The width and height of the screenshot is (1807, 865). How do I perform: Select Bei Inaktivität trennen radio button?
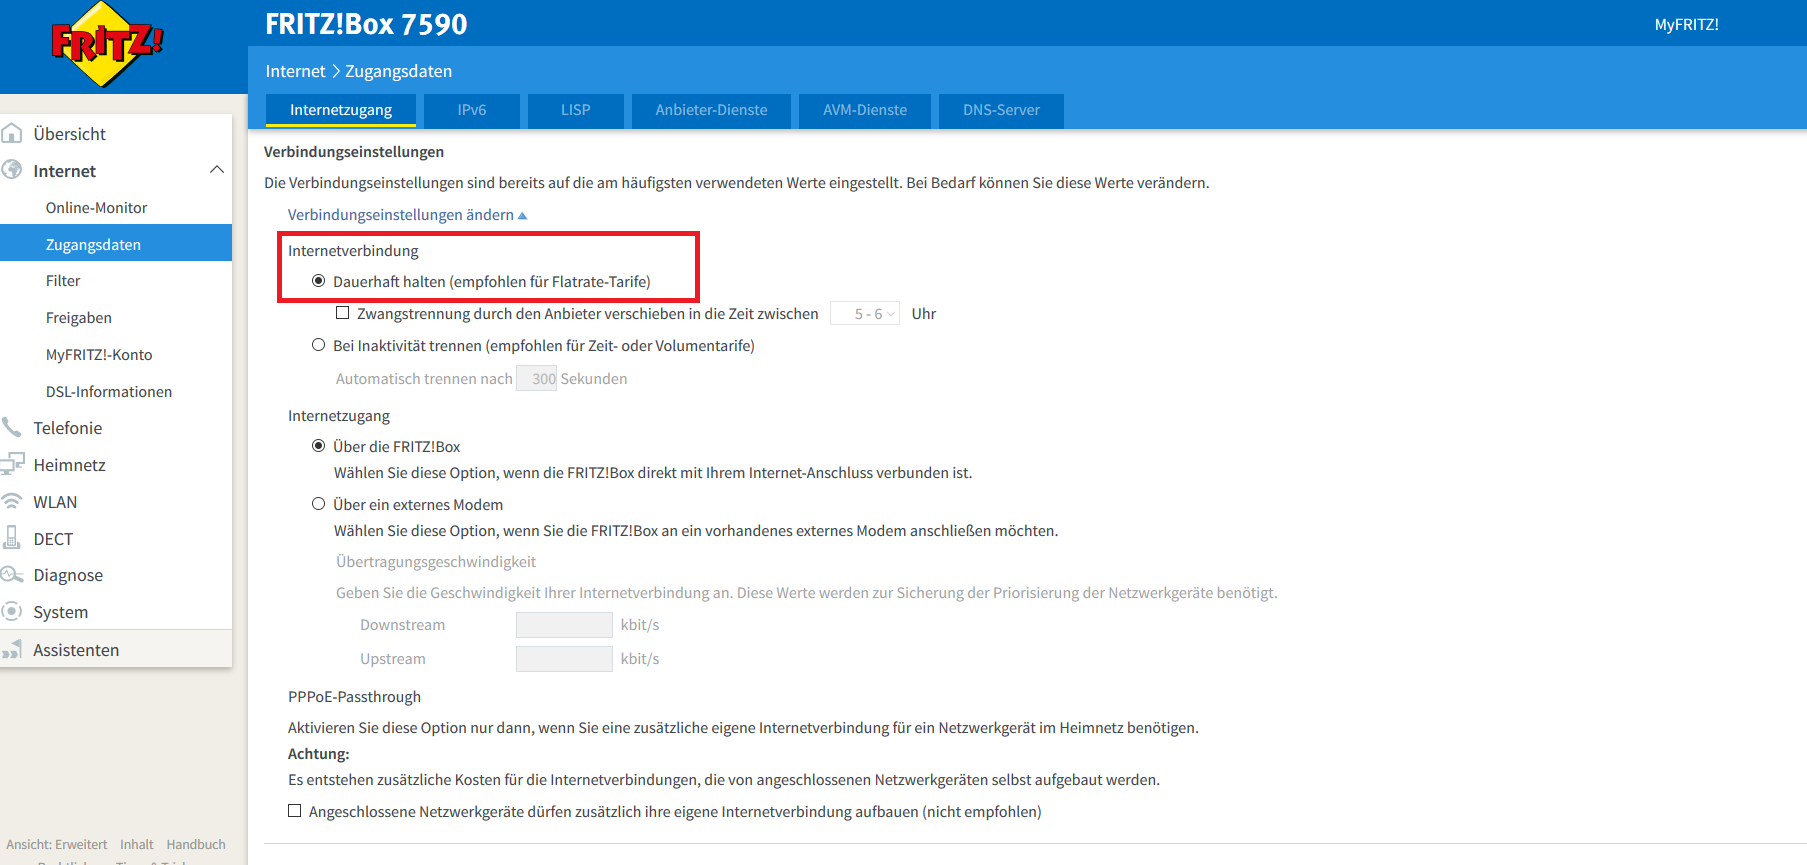(x=318, y=345)
